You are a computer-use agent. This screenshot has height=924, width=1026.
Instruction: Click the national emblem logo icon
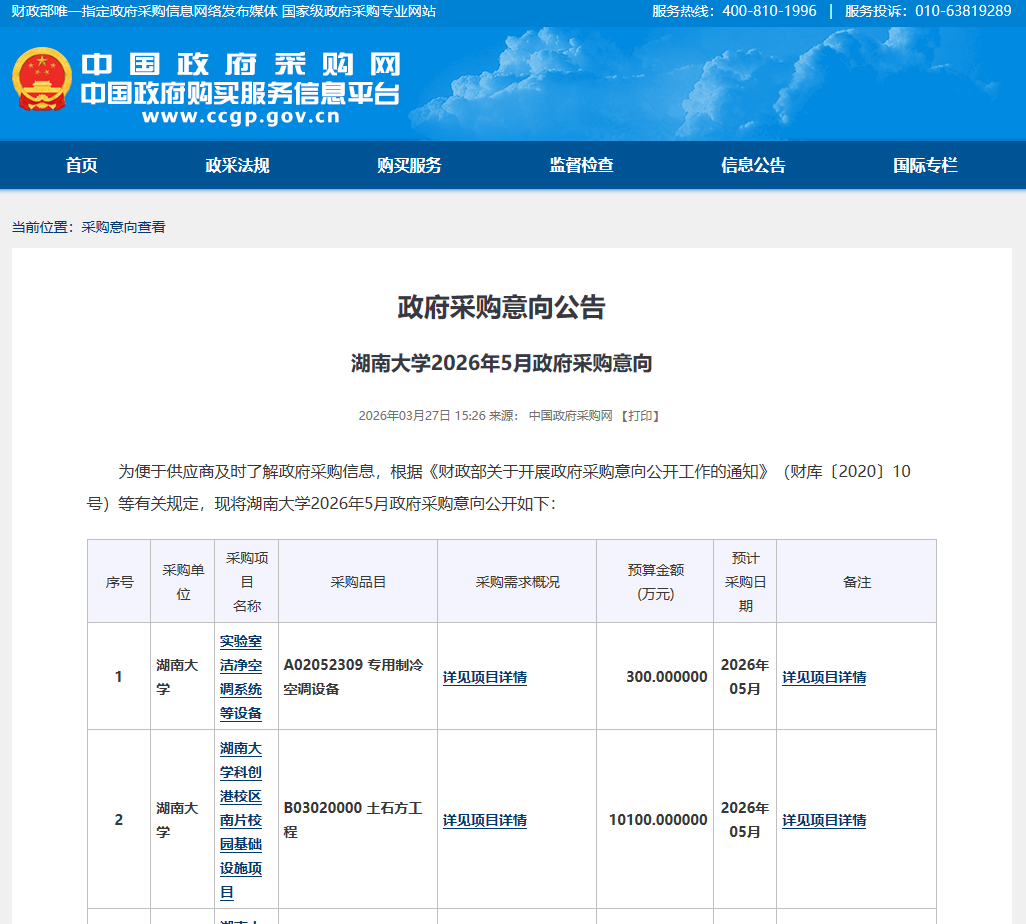[42, 79]
